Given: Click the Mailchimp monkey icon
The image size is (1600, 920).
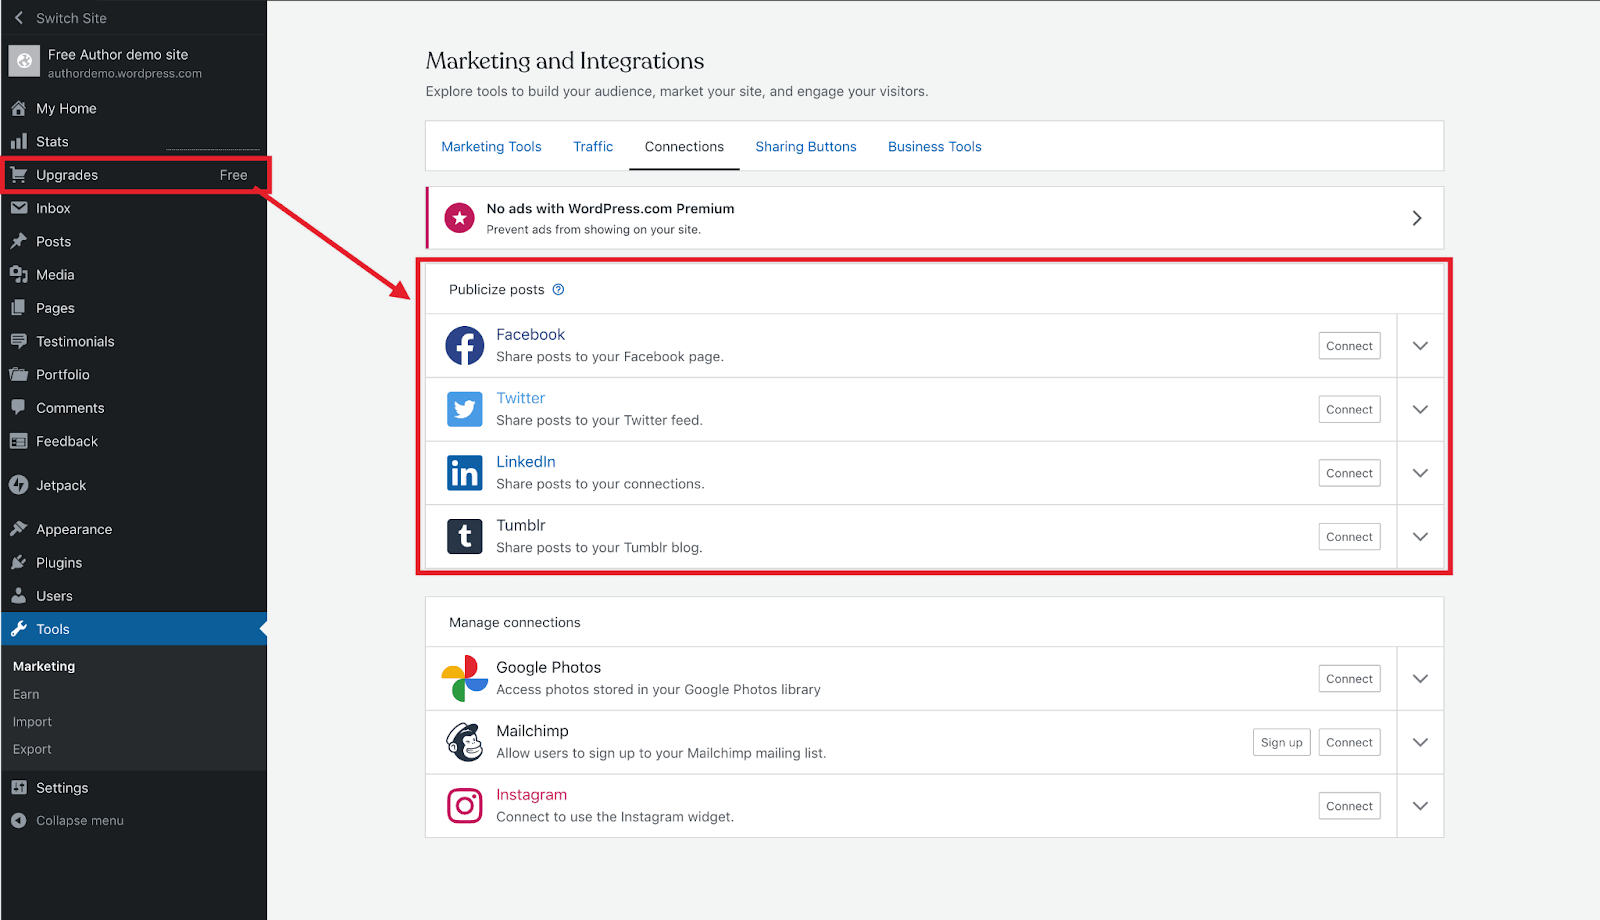Looking at the screenshot, I should pos(465,742).
